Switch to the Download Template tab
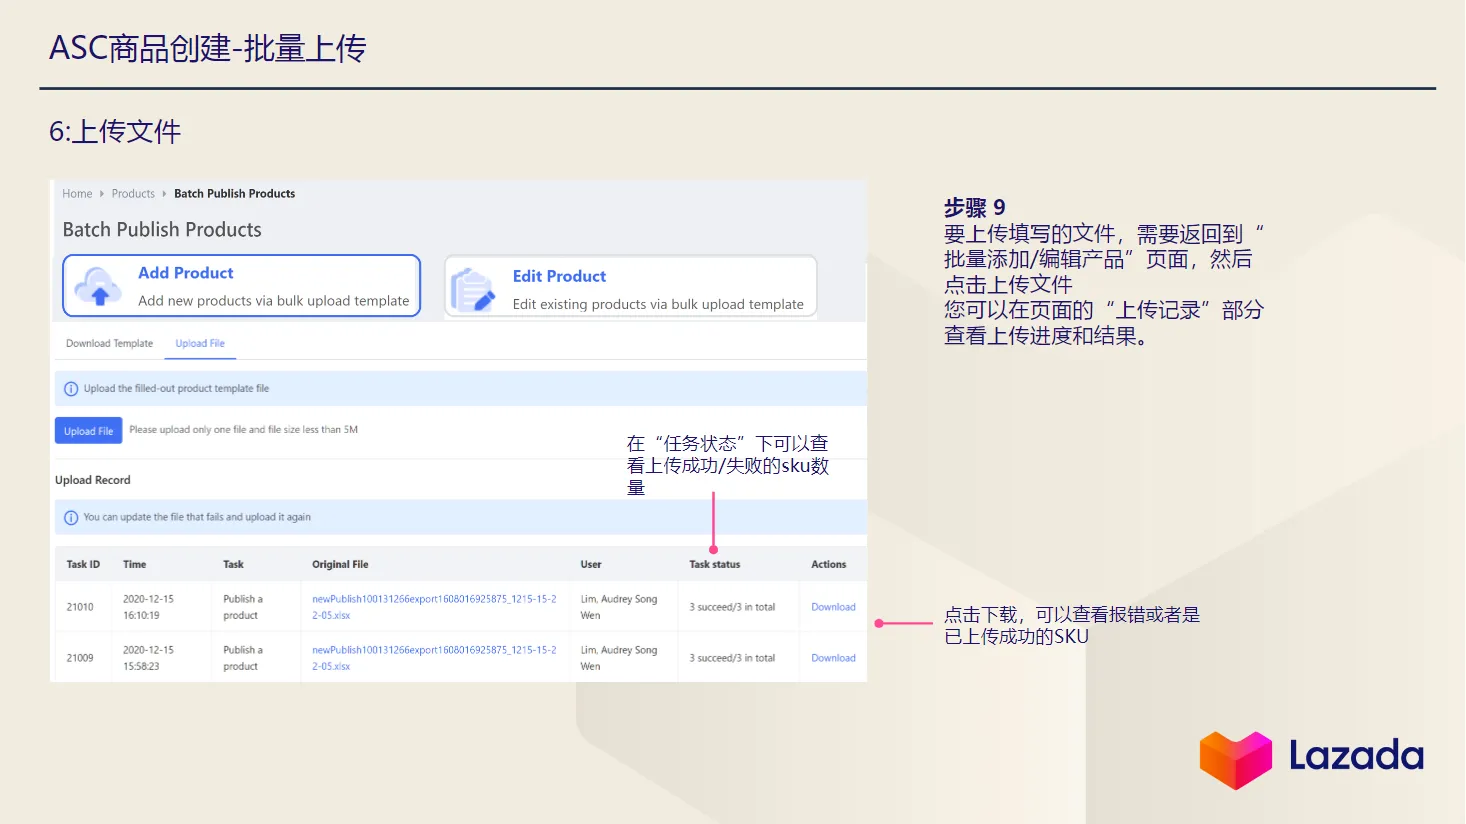 (x=109, y=343)
